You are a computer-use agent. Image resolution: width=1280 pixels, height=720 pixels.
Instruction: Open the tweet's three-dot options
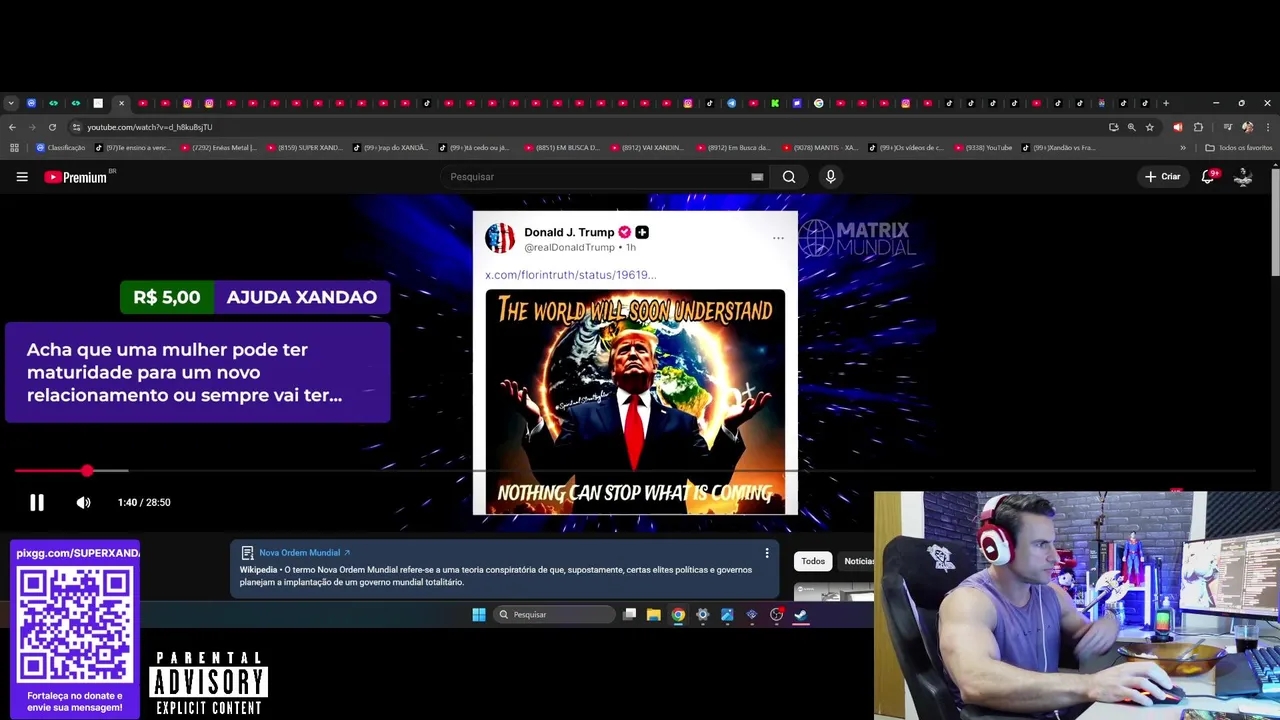click(778, 238)
